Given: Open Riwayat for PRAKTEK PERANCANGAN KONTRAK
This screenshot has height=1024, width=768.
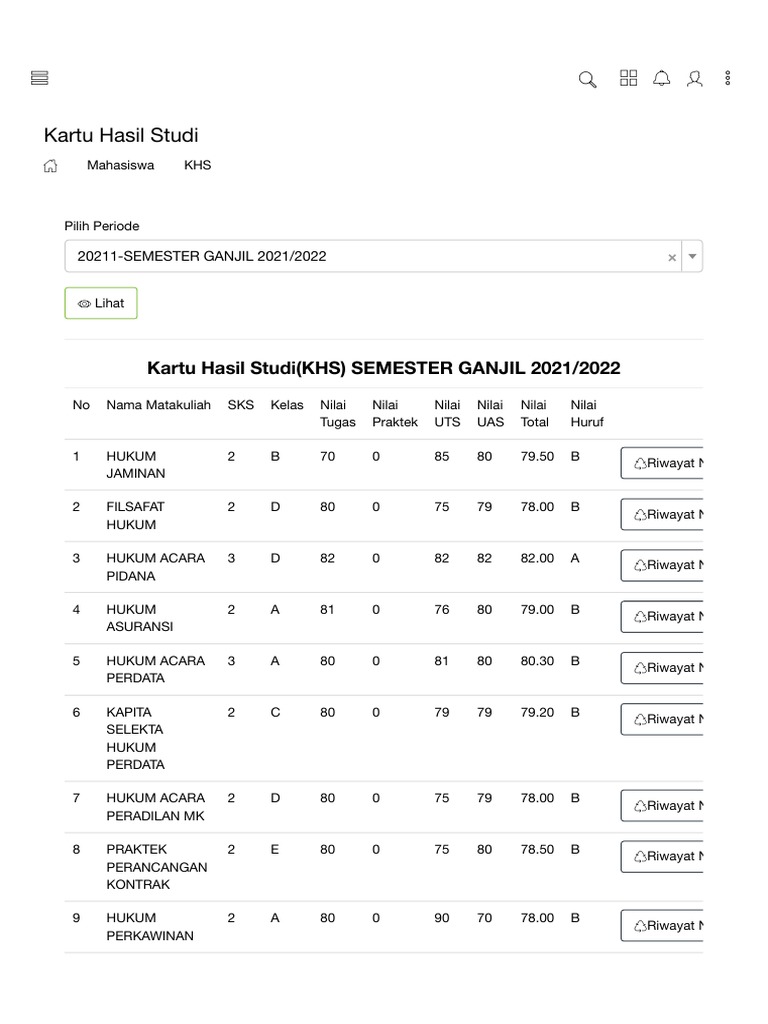Looking at the screenshot, I should (664, 857).
